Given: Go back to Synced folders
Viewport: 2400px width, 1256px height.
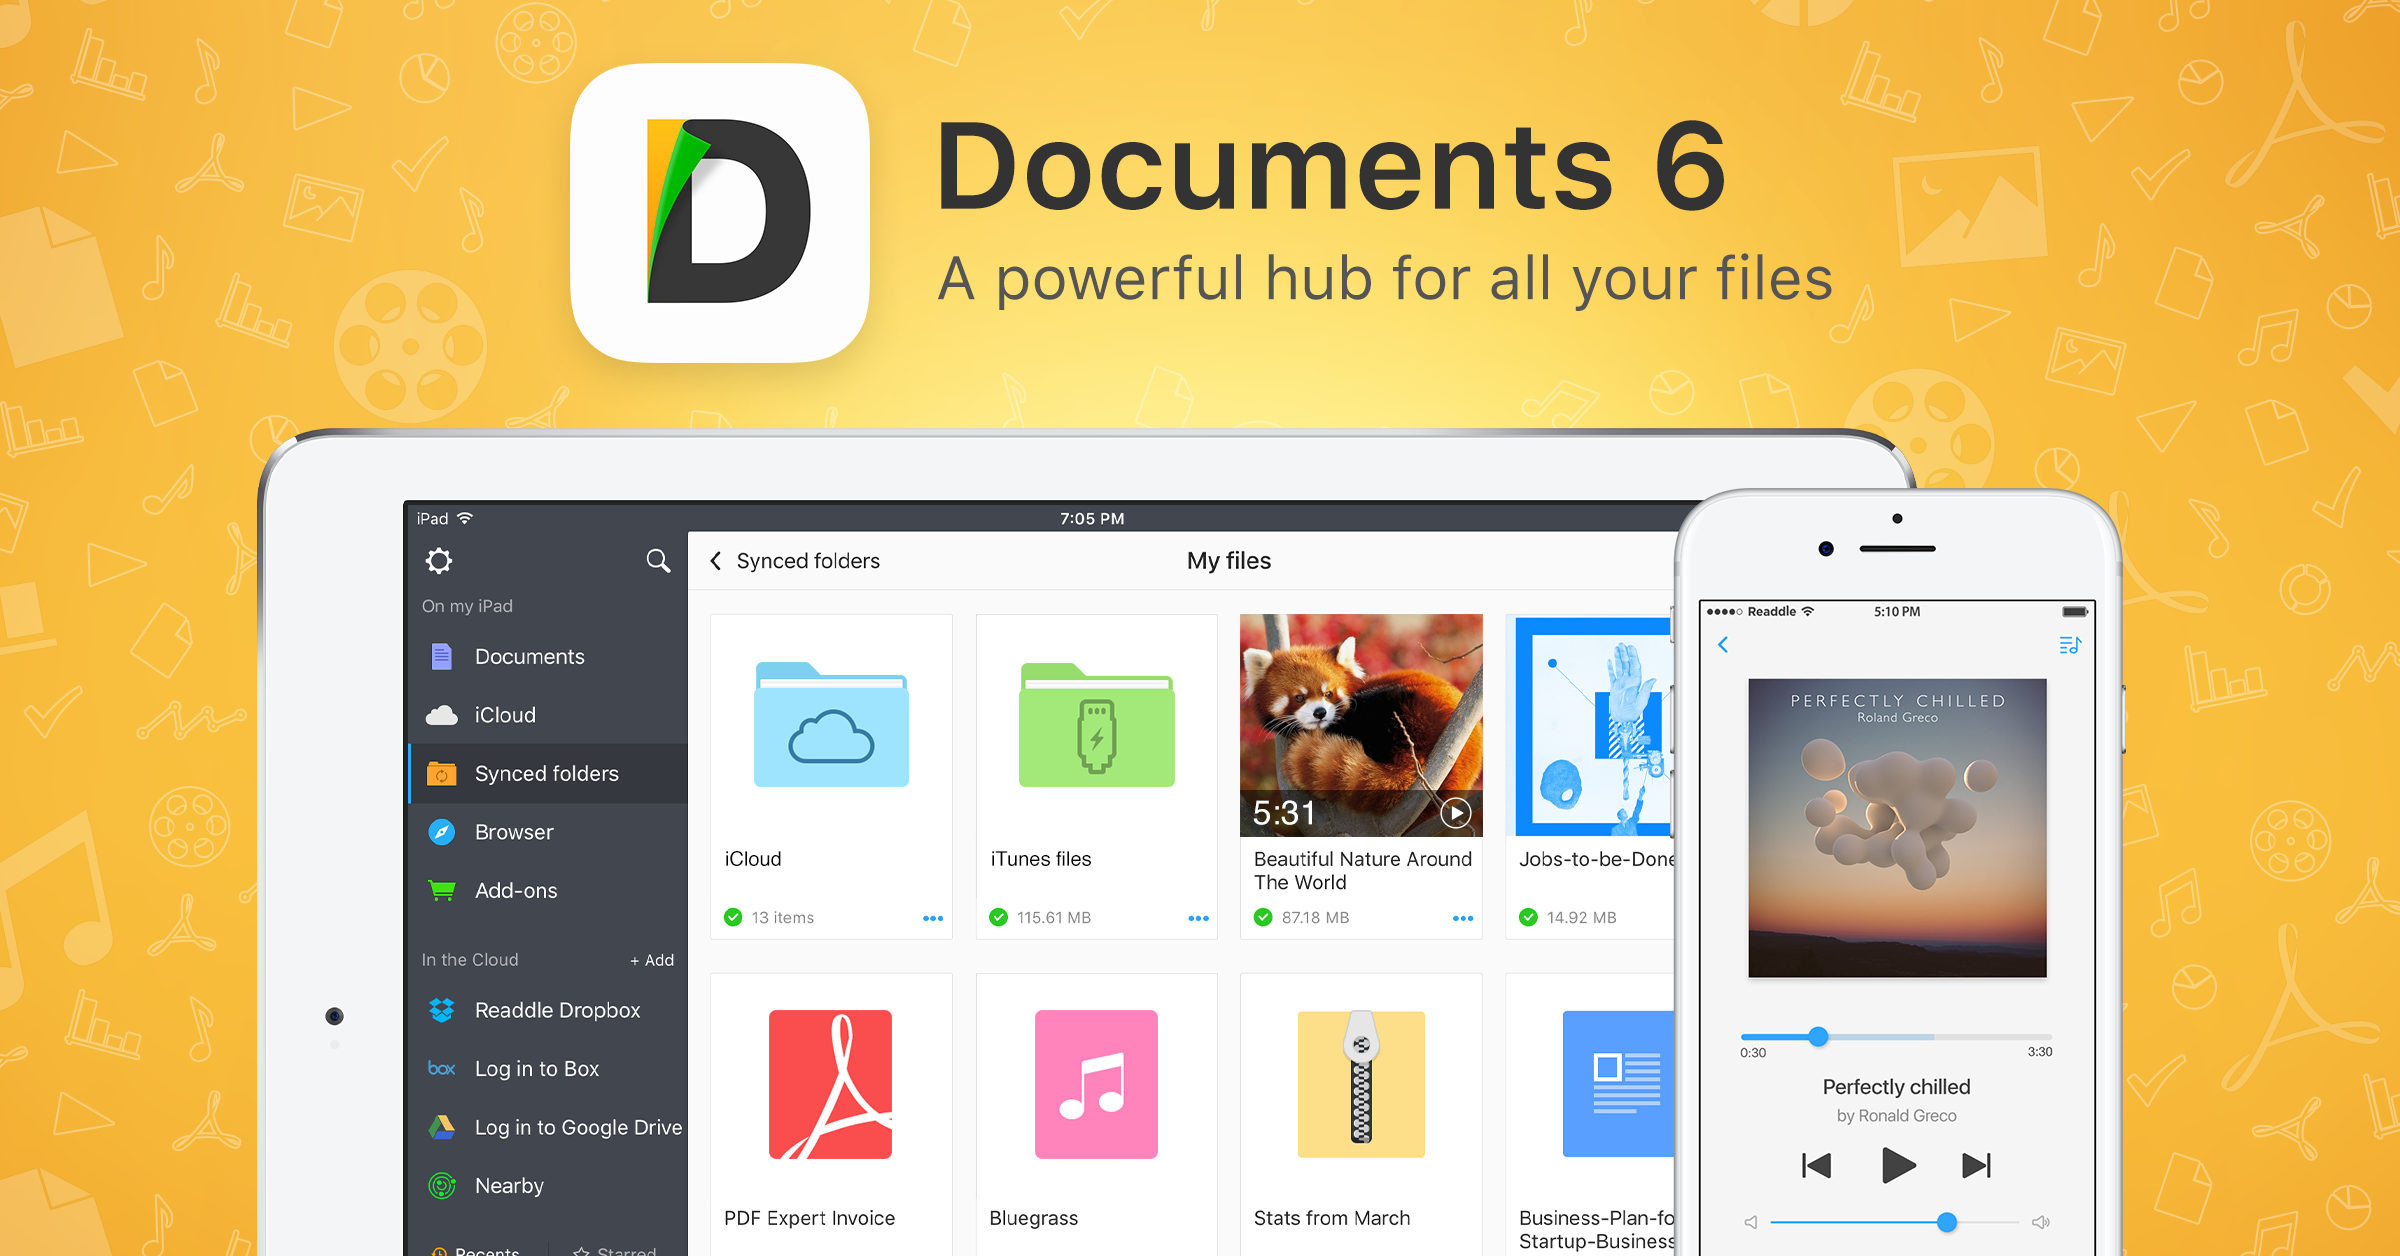Looking at the screenshot, I should (796, 561).
